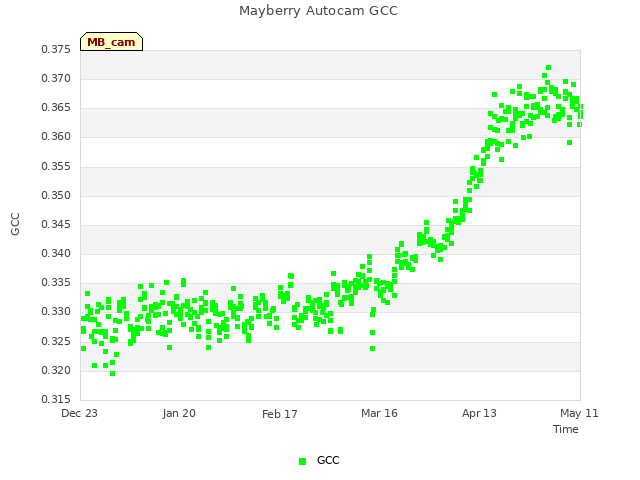Viewport: 640px width, 480px height.
Task: Click the 0.315 y-axis value
Action: click(x=56, y=399)
